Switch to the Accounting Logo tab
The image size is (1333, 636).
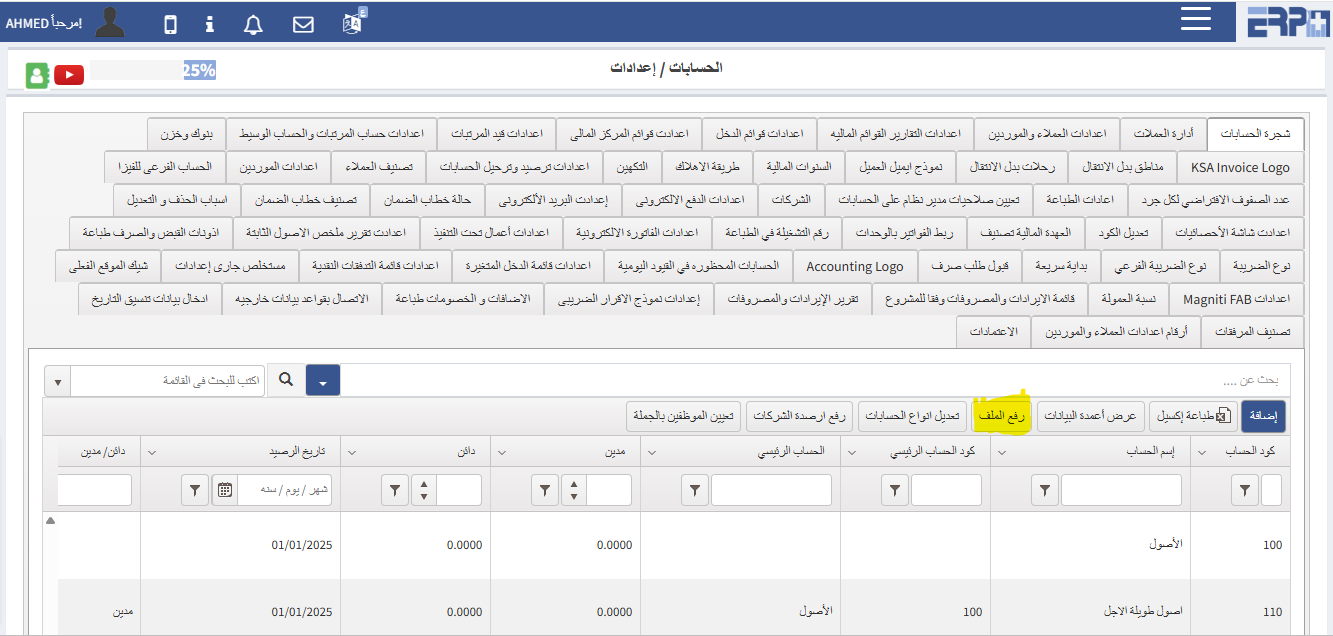[854, 266]
